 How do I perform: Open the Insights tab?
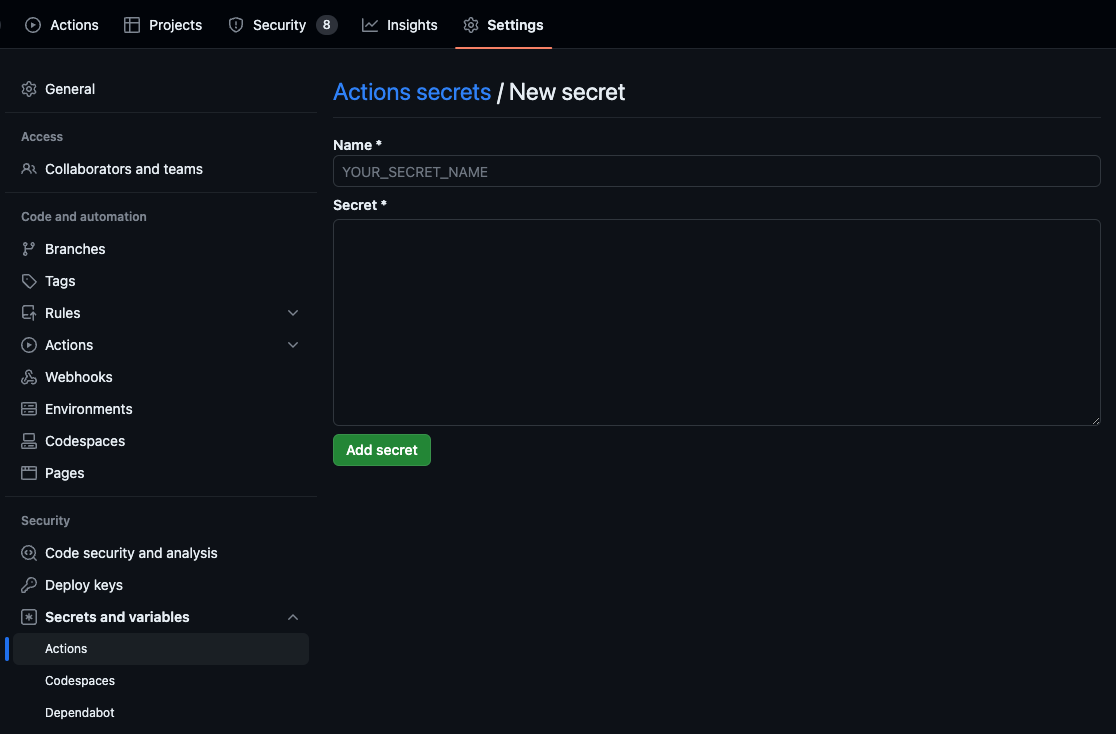(399, 25)
